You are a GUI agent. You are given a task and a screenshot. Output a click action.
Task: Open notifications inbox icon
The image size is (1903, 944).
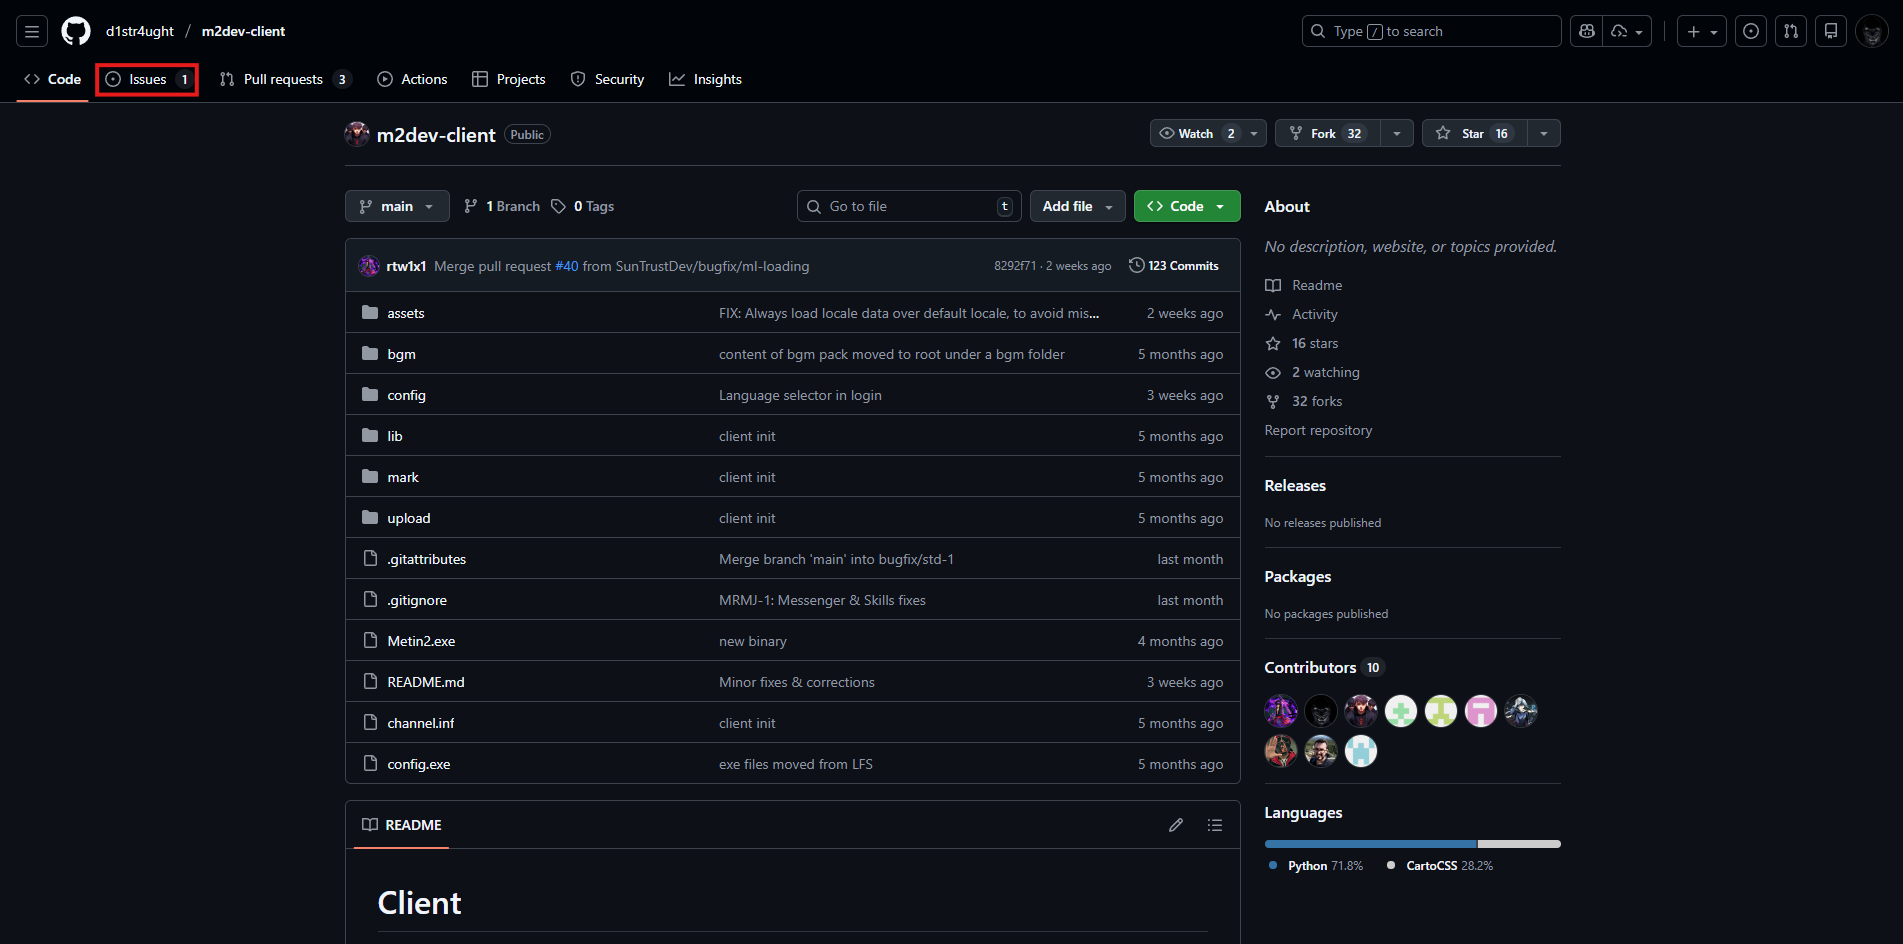pos(1831,31)
